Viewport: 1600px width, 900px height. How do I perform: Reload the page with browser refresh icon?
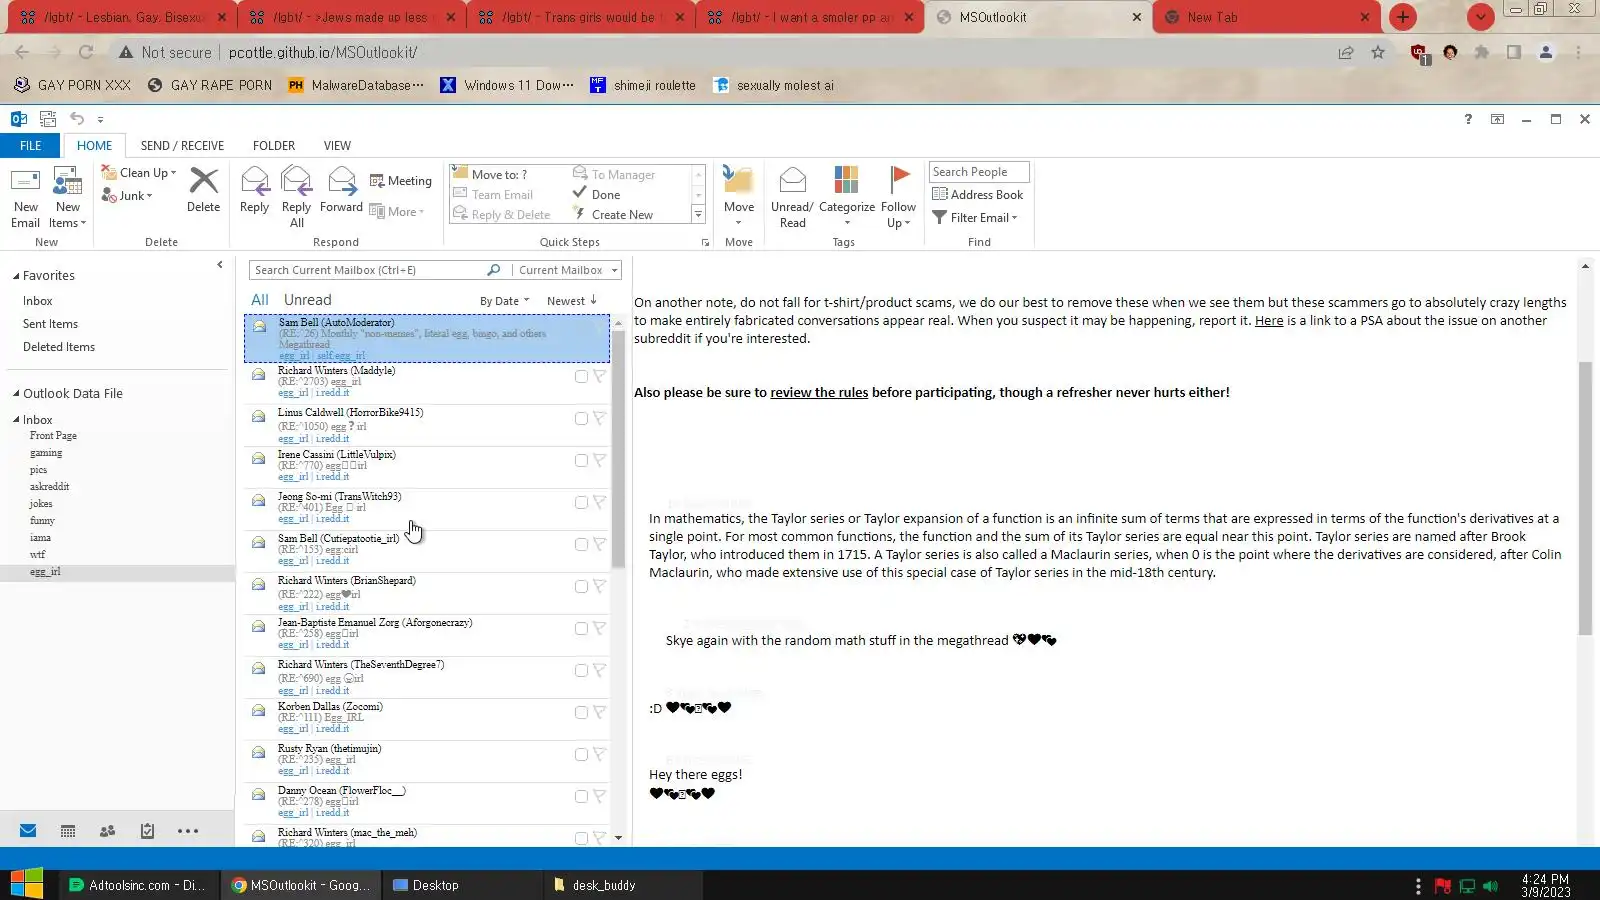click(86, 53)
